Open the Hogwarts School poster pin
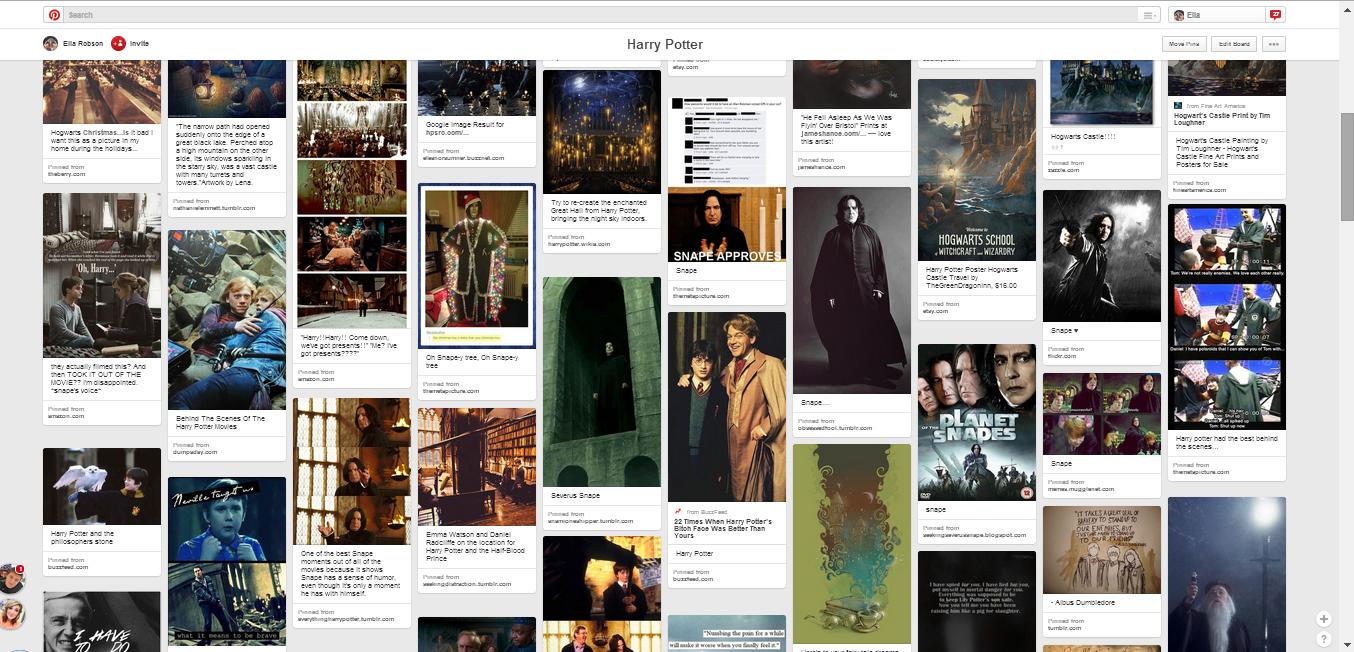The height and width of the screenshot is (652, 1354). 976,170
